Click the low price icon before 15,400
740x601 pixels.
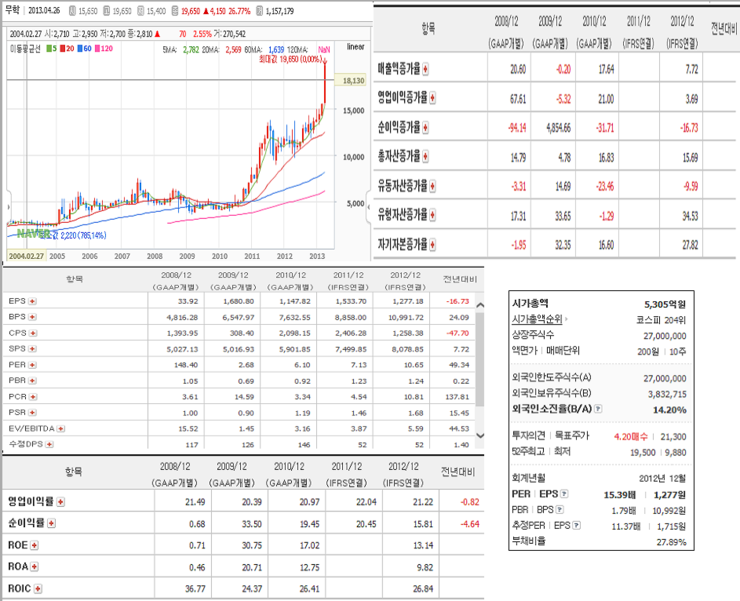[141, 10]
